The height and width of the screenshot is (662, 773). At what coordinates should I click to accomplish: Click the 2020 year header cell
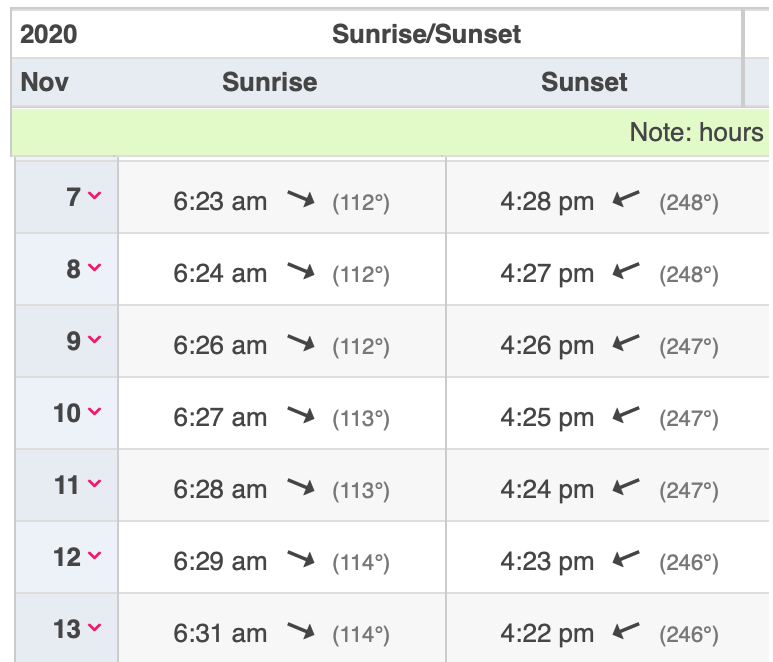48,34
